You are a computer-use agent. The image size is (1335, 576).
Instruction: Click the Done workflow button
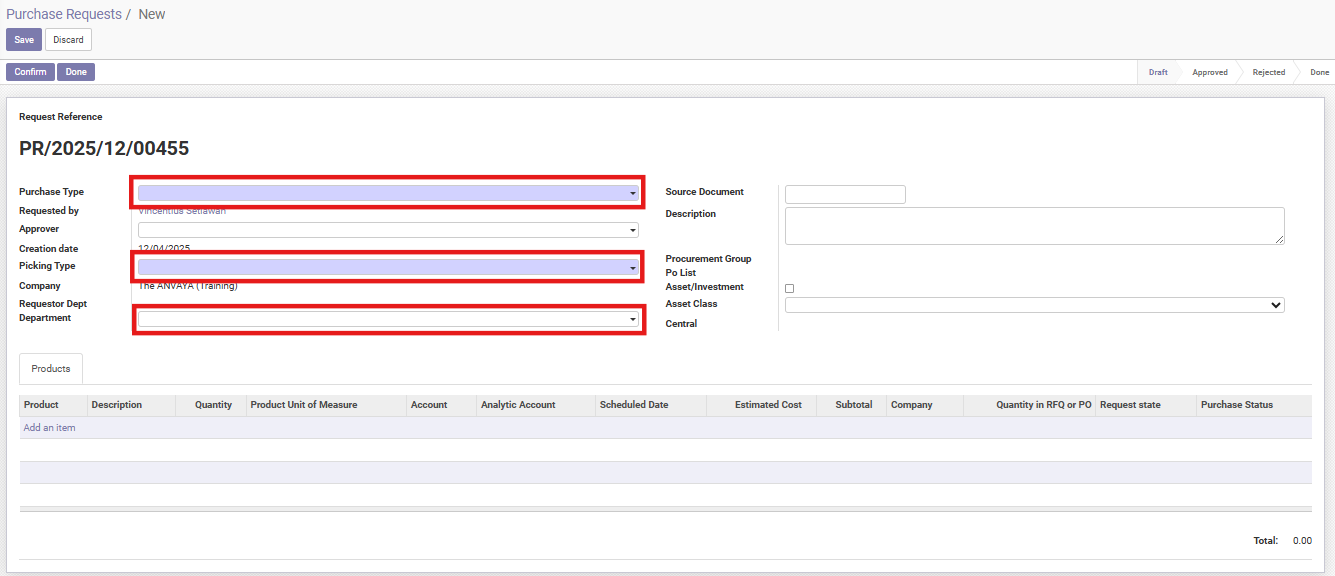click(76, 72)
